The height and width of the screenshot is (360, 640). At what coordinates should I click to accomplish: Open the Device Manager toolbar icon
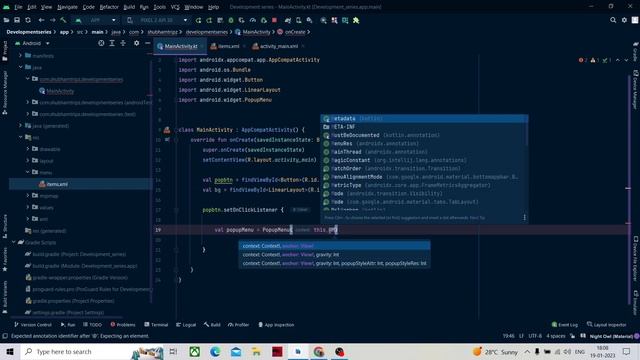click(298, 20)
